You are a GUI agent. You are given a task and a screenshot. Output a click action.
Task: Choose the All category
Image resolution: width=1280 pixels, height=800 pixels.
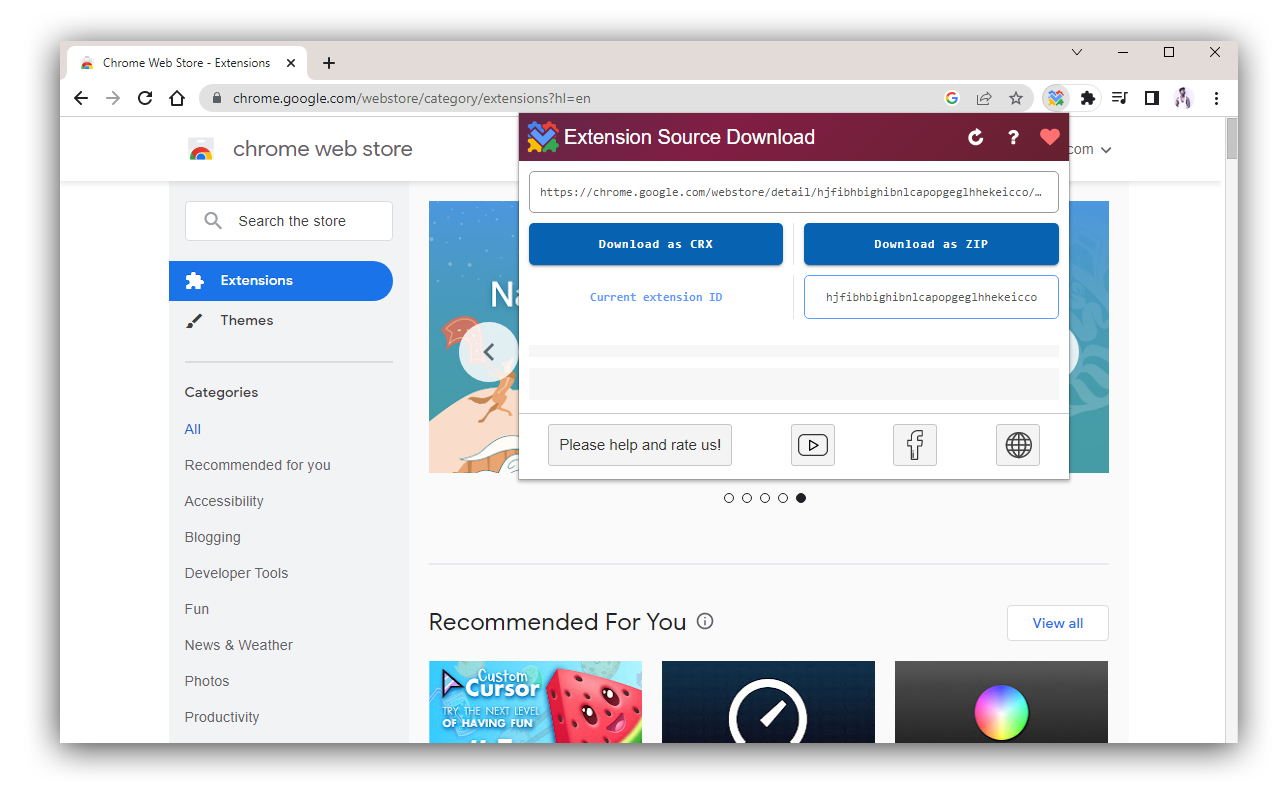pos(193,429)
